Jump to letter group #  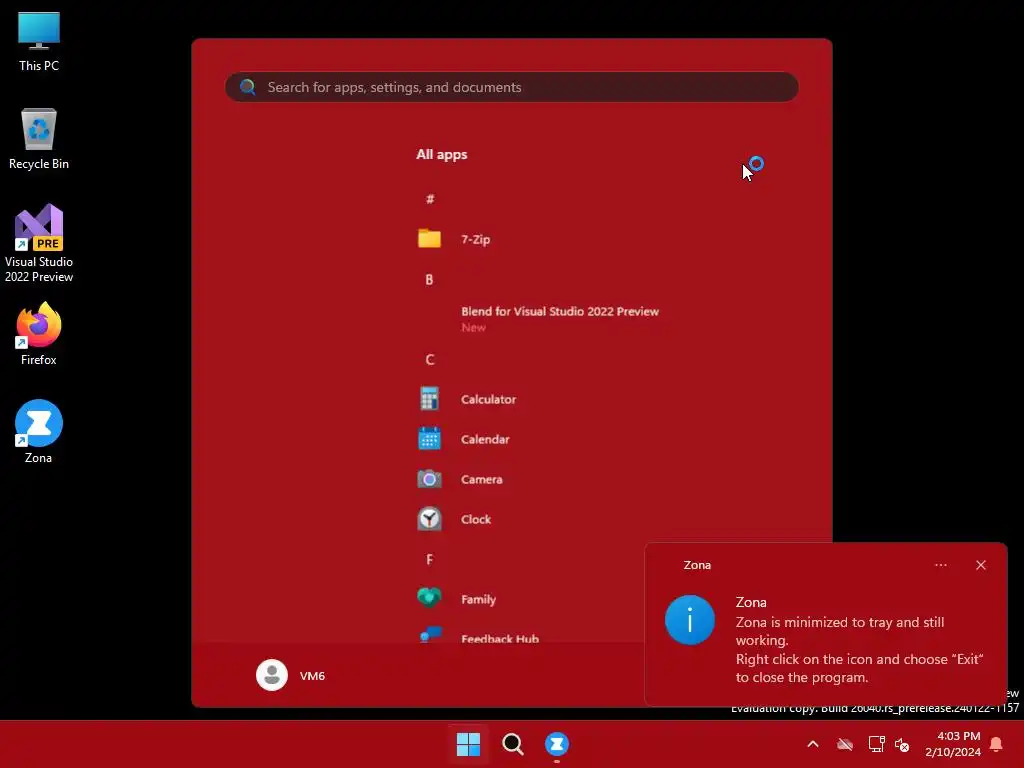click(x=430, y=199)
